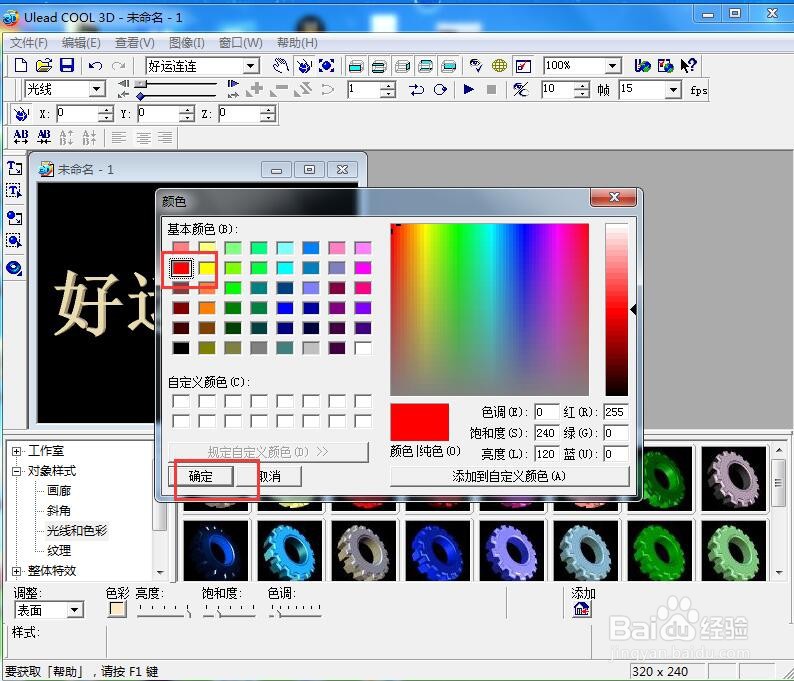Screen dimensions: 794x681
Task: Click the 亮度 slider in attributes panel
Action: (x=164, y=611)
